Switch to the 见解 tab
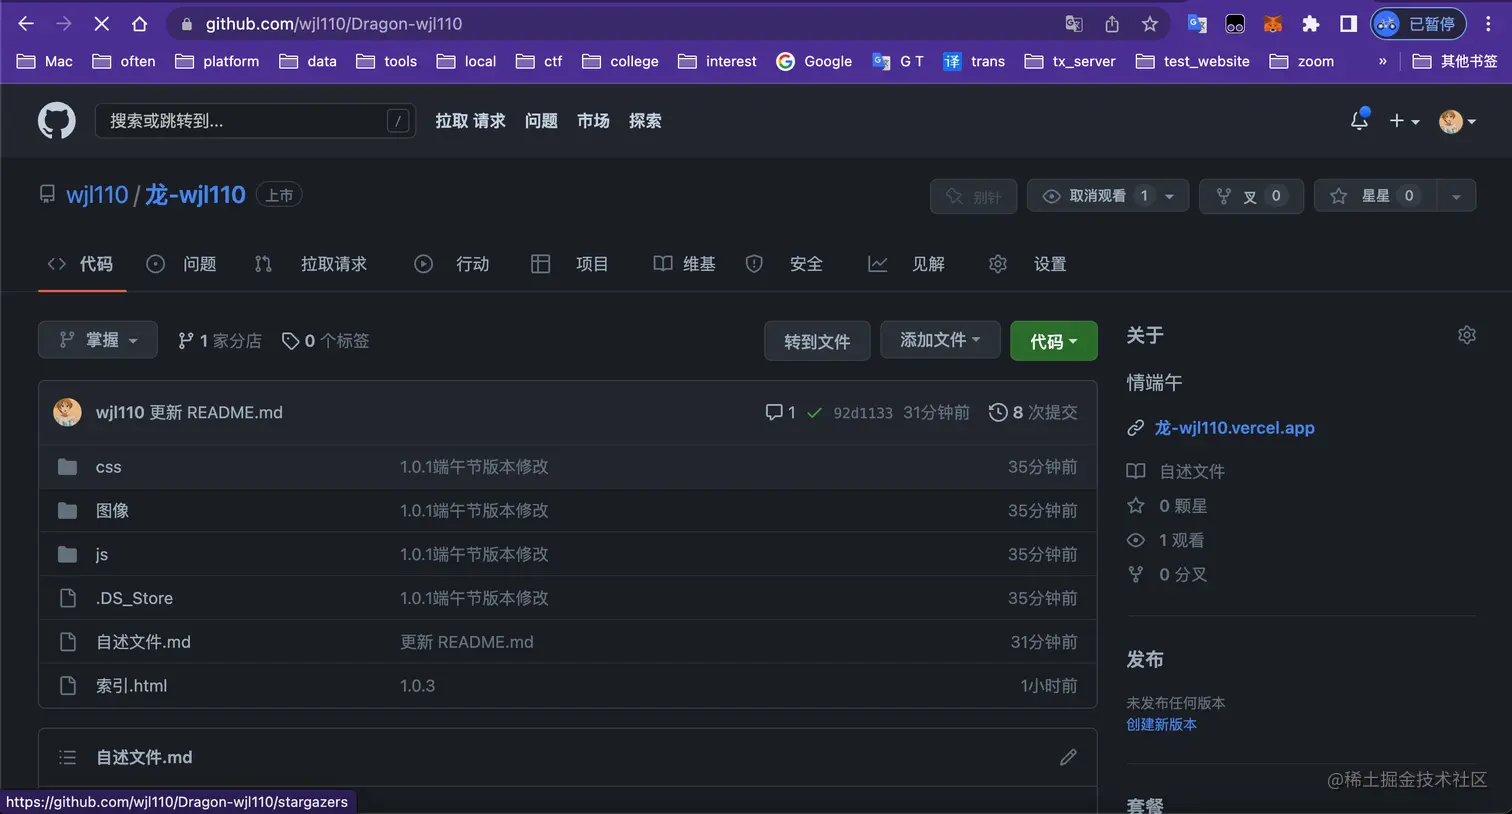This screenshot has width=1512, height=814. pyautogui.click(x=907, y=264)
